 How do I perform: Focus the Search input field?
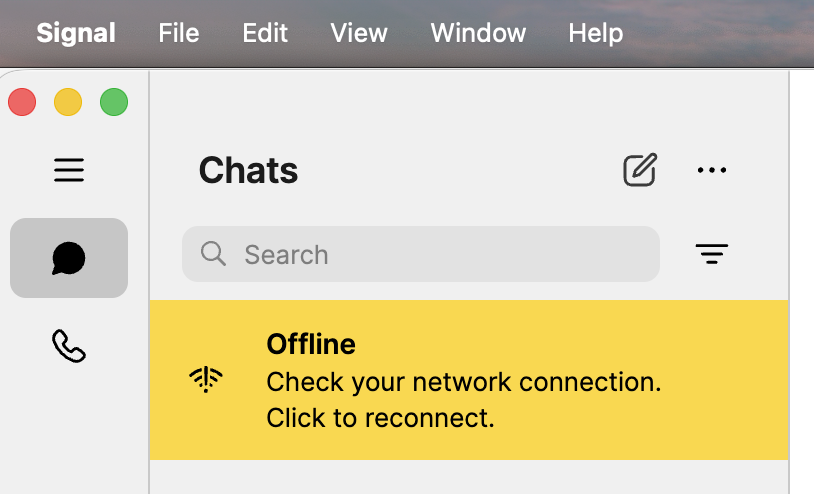[440, 255]
